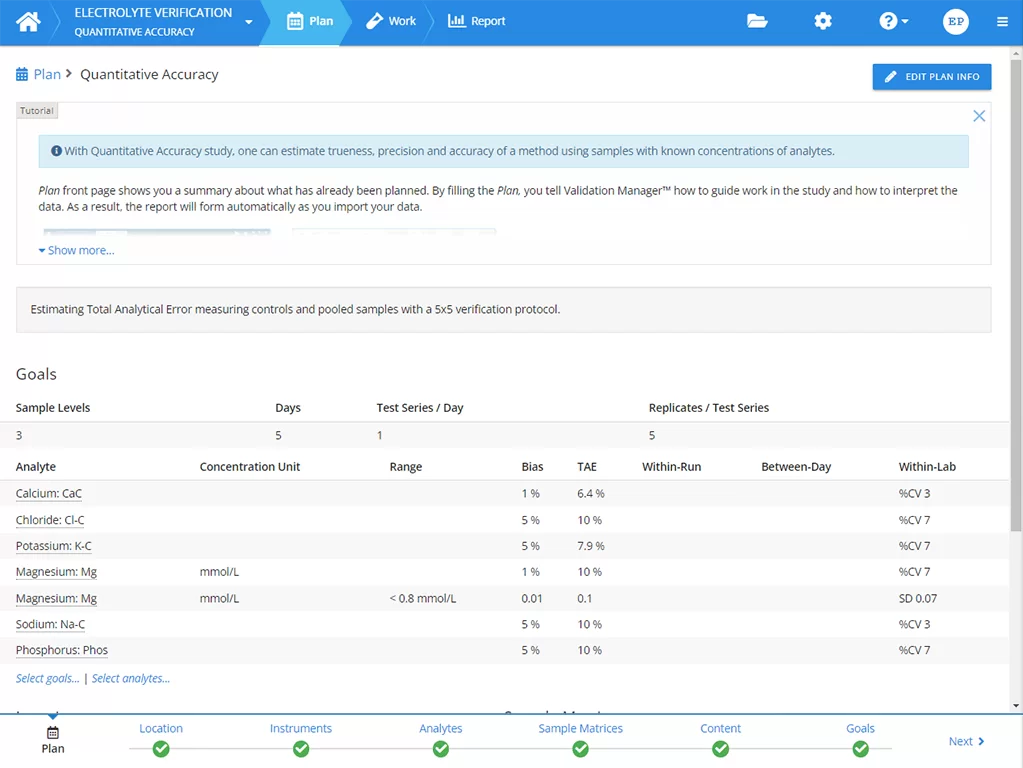Expand the Electrolyte Verification study dropdown
This screenshot has width=1023, height=768.
[249, 22]
